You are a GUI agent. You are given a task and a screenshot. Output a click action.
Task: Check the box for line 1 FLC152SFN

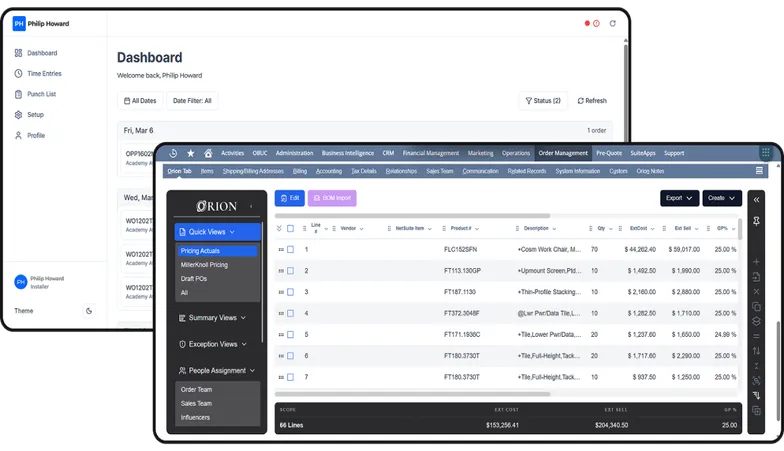pyautogui.click(x=290, y=250)
